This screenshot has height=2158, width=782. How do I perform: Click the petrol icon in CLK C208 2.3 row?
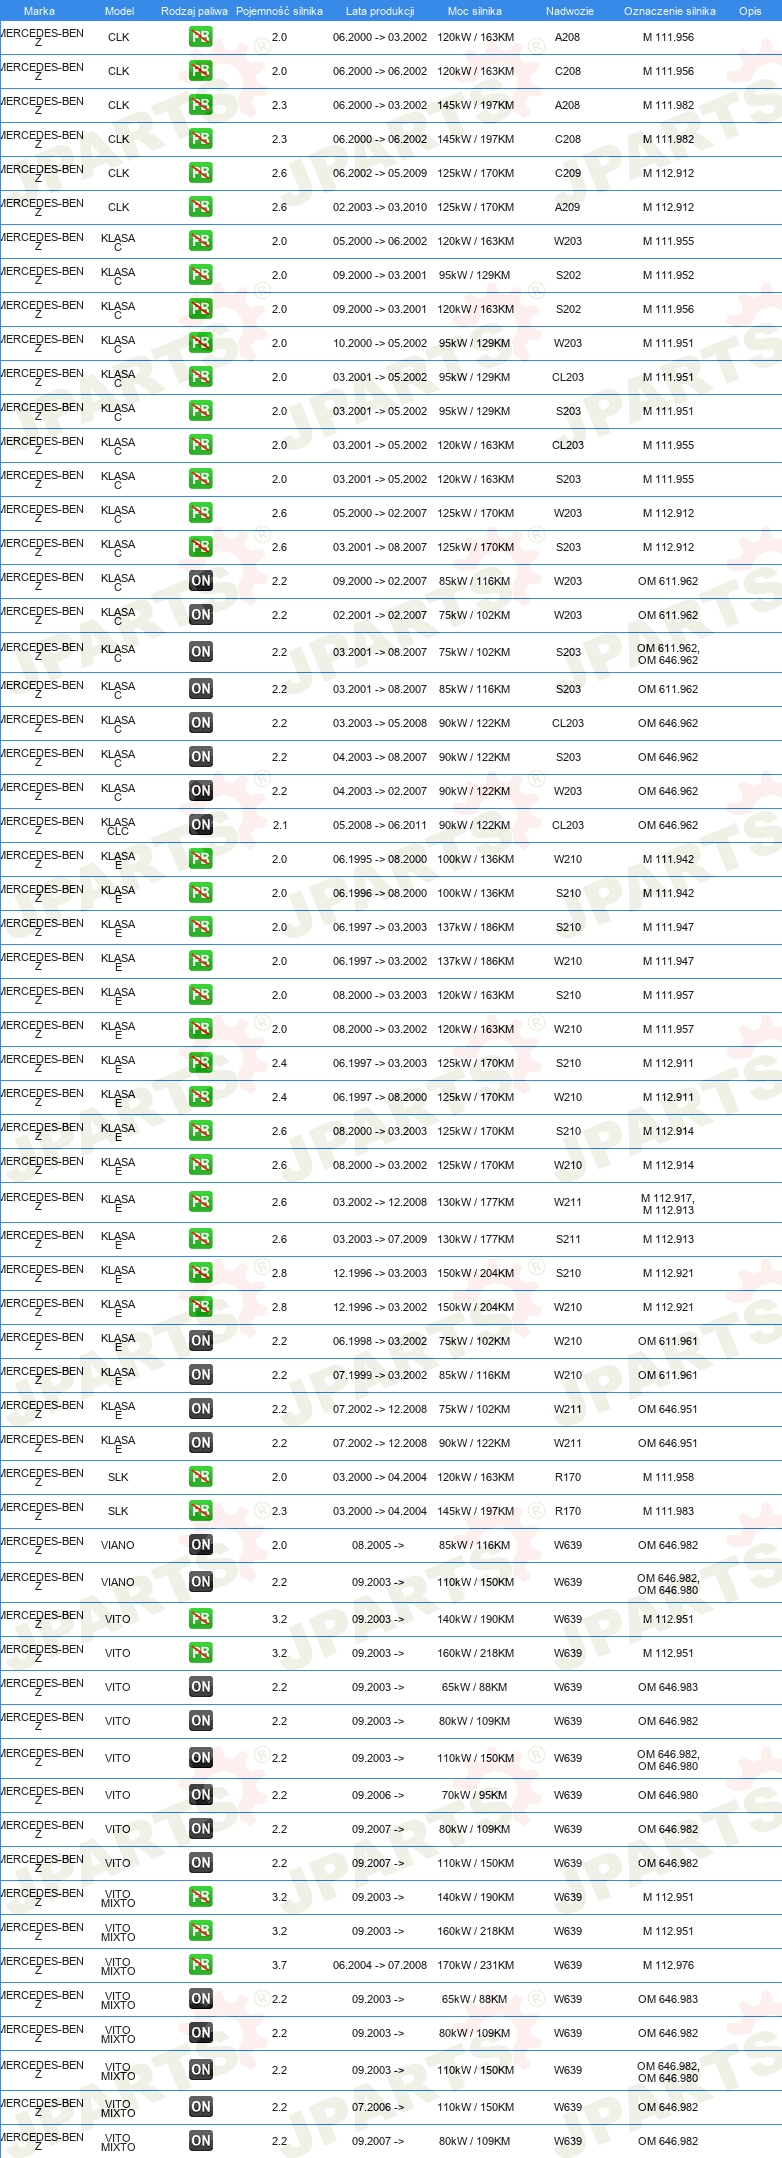tap(200, 139)
